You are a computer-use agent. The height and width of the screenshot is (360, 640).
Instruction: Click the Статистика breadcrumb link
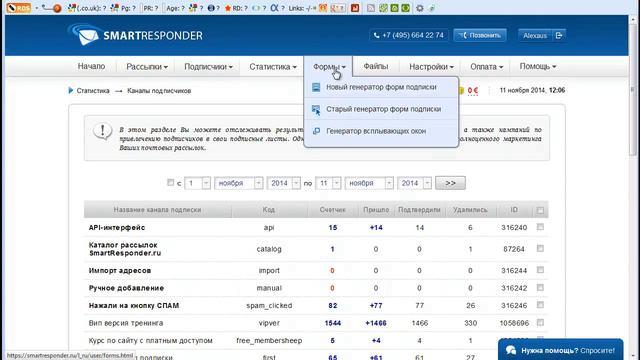click(93, 91)
